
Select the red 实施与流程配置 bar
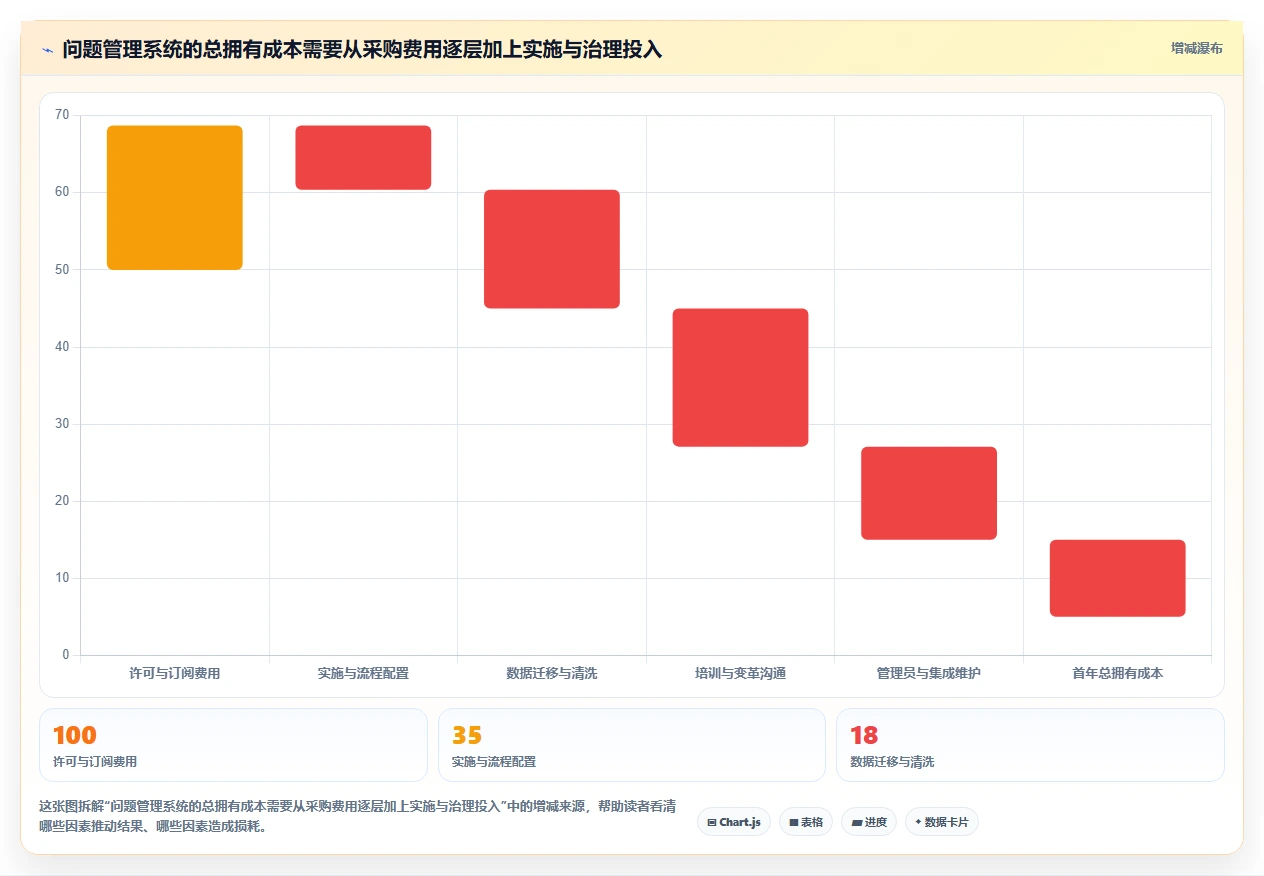(x=363, y=158)
